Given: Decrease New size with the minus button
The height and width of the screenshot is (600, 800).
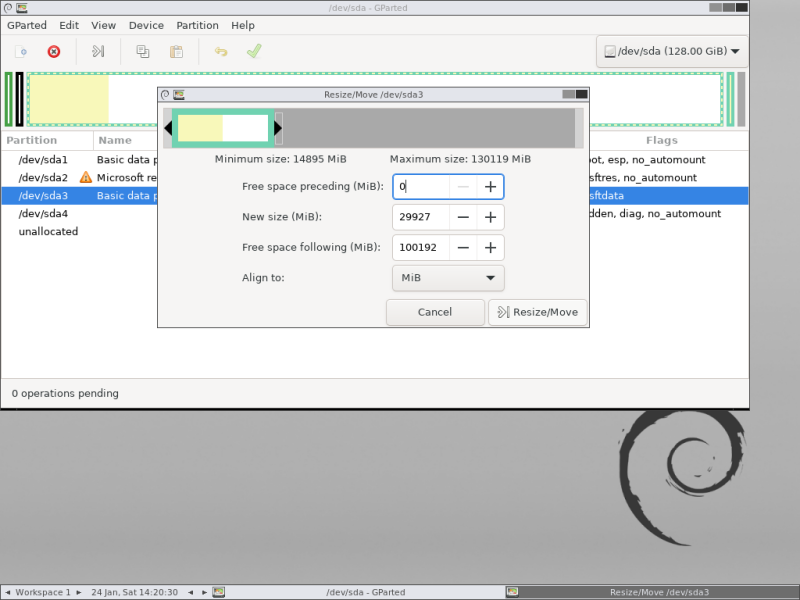Looking at the screenshot, I should [463, 217].
